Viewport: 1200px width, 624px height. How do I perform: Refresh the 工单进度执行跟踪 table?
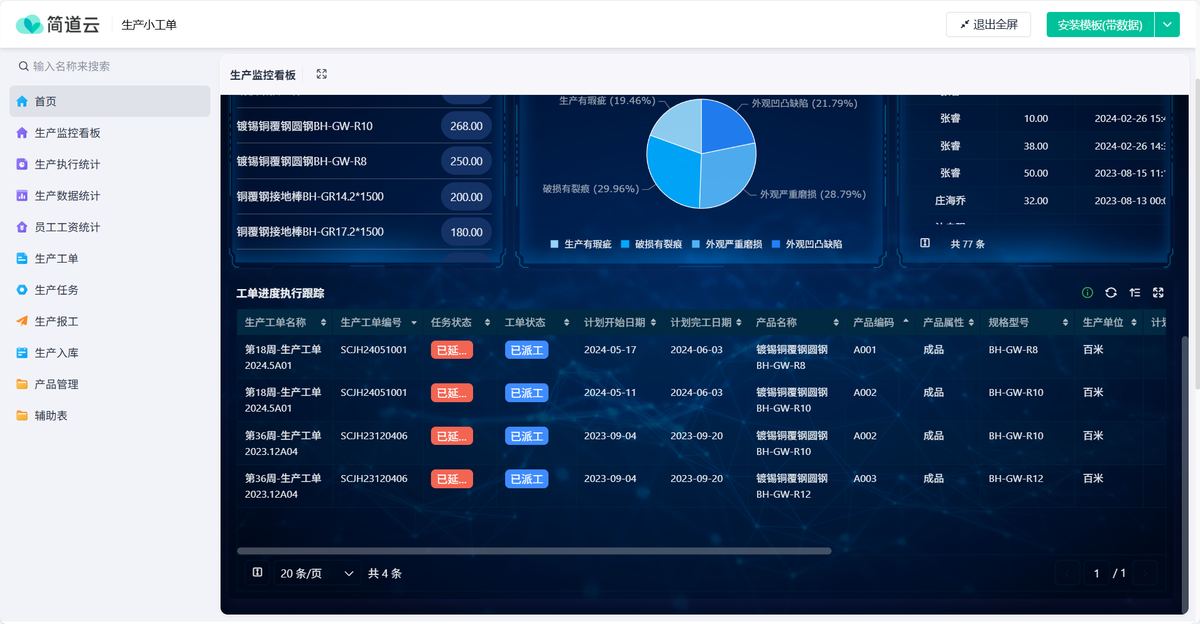1111,293
